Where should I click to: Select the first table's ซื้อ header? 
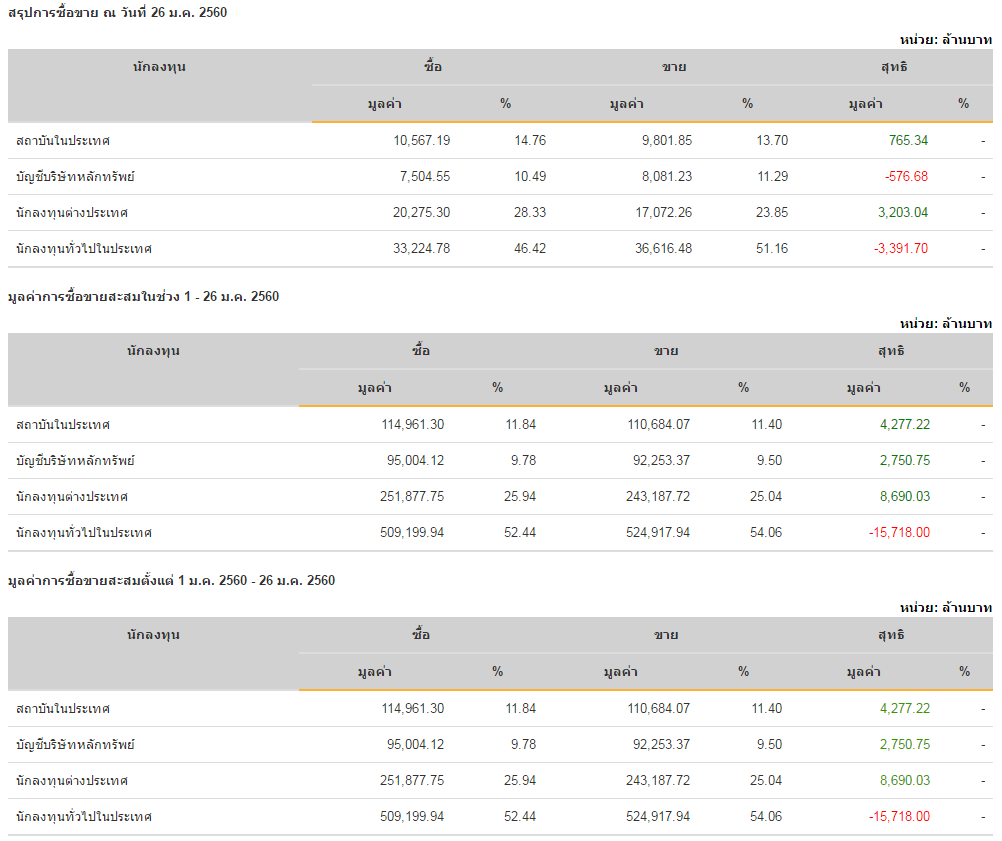[x=433, y=67]
